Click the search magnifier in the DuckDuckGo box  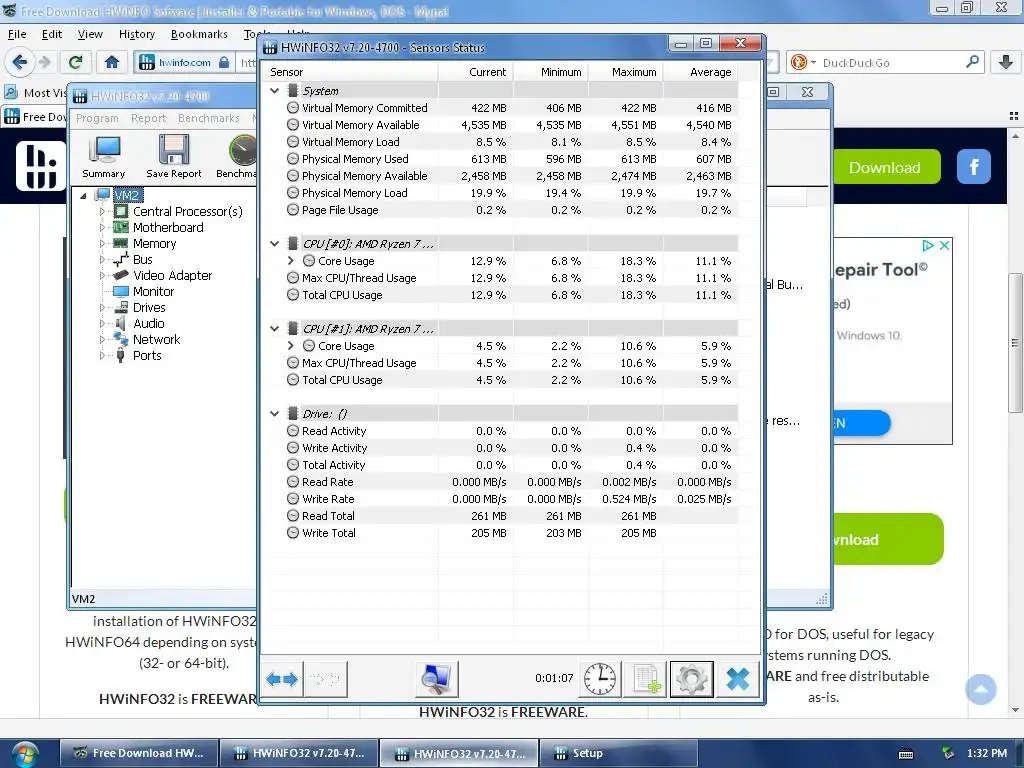[x=972, y=62]
